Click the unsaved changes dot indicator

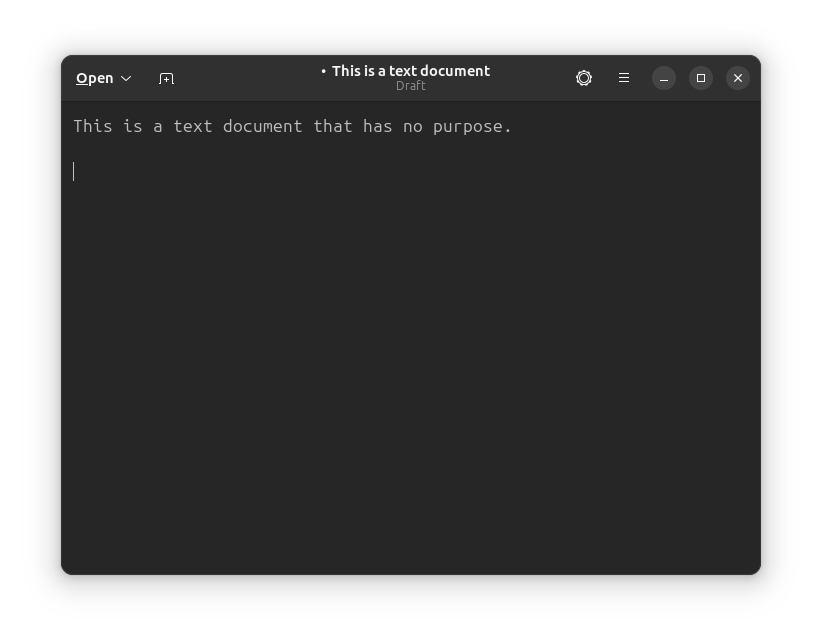coord(322,71)
